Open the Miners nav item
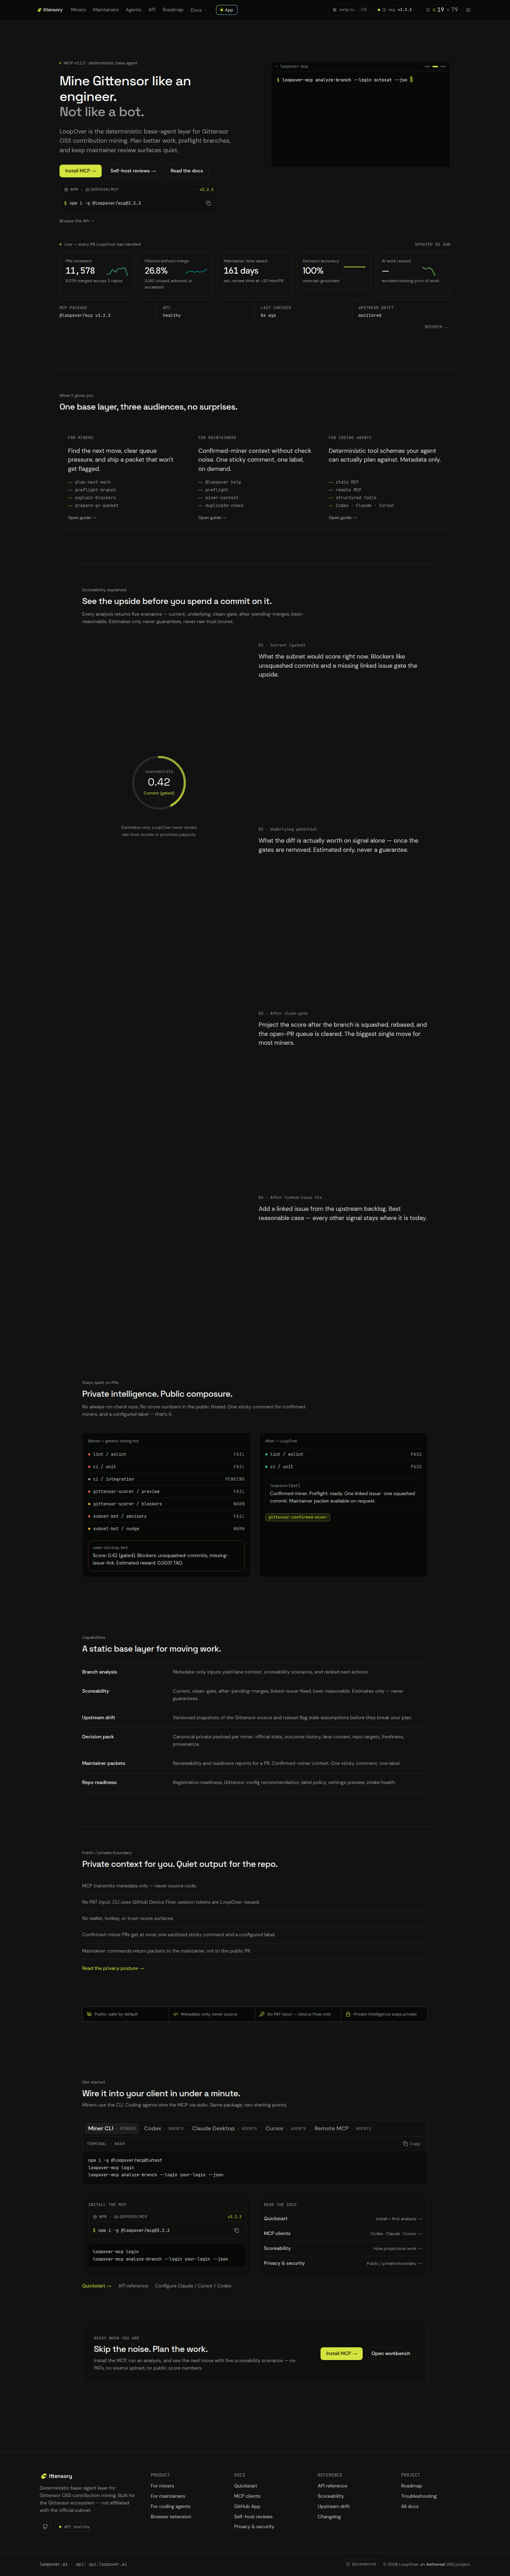The width and height of the screenshot is (510, 2576). 78,10
